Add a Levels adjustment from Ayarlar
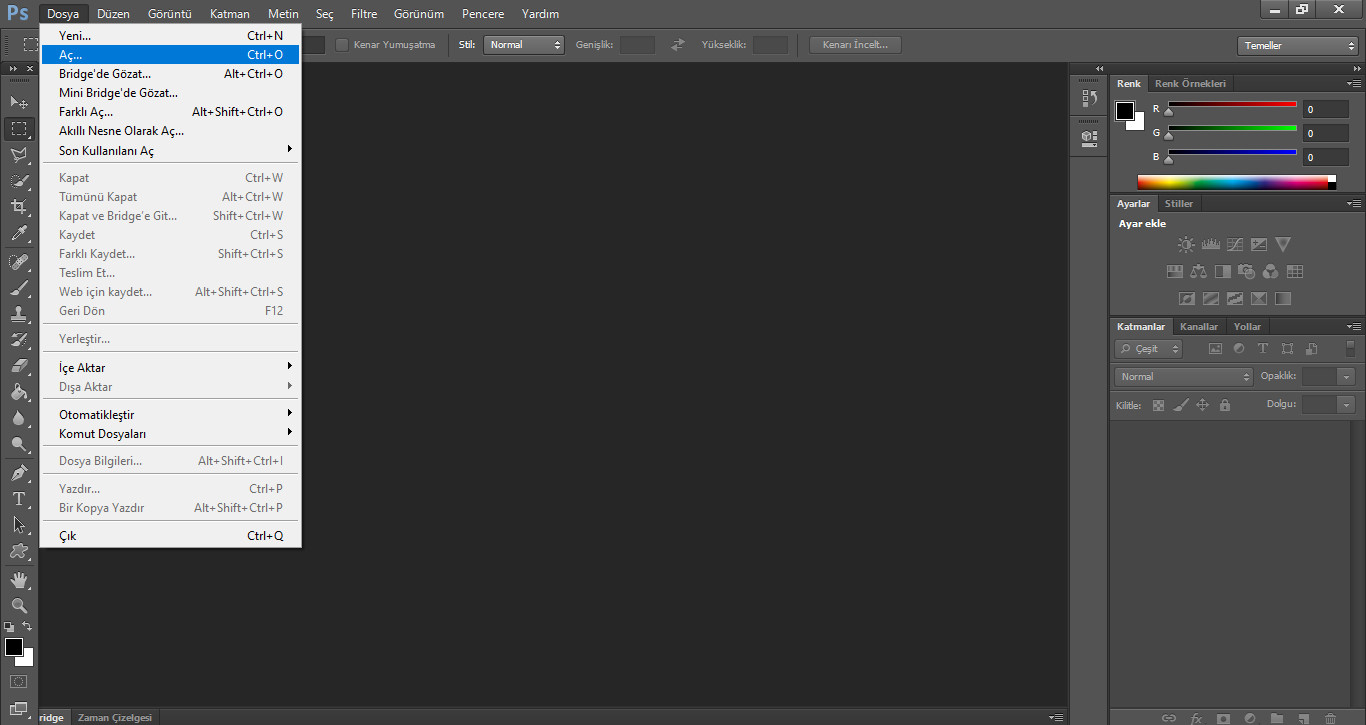 pos(1210,244)
